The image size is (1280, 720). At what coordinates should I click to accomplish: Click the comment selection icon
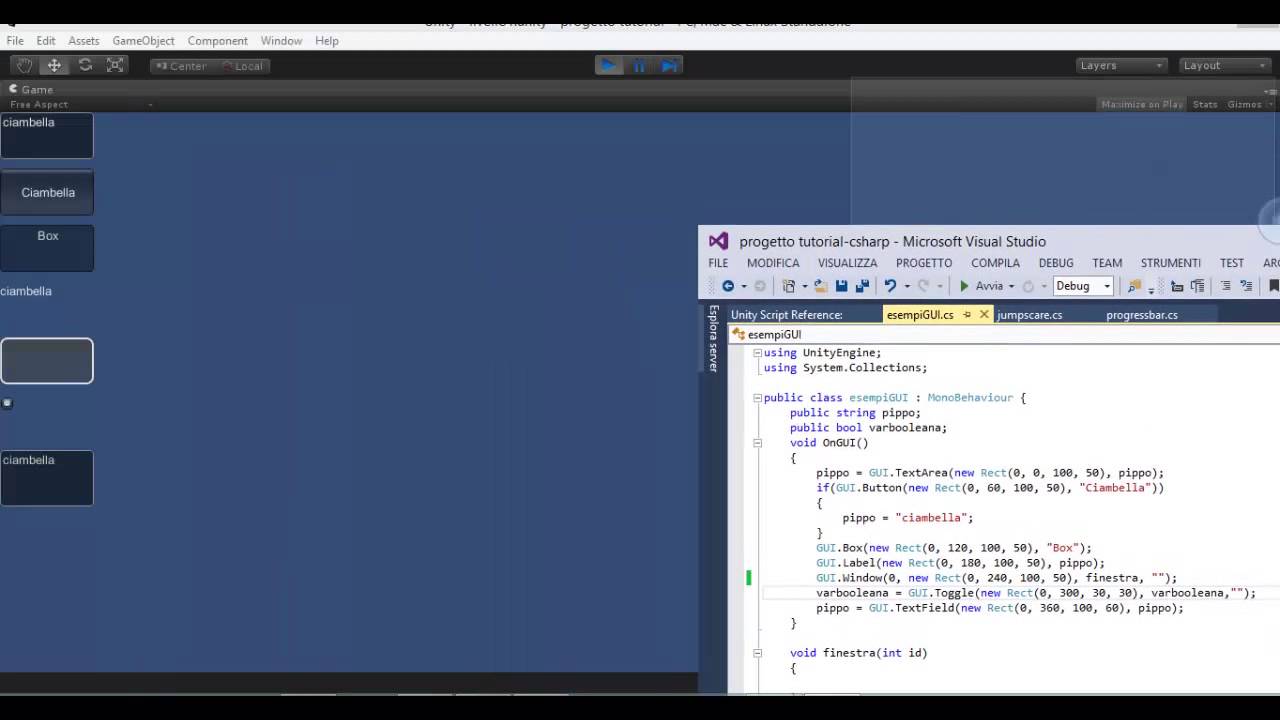[1226, 286]
